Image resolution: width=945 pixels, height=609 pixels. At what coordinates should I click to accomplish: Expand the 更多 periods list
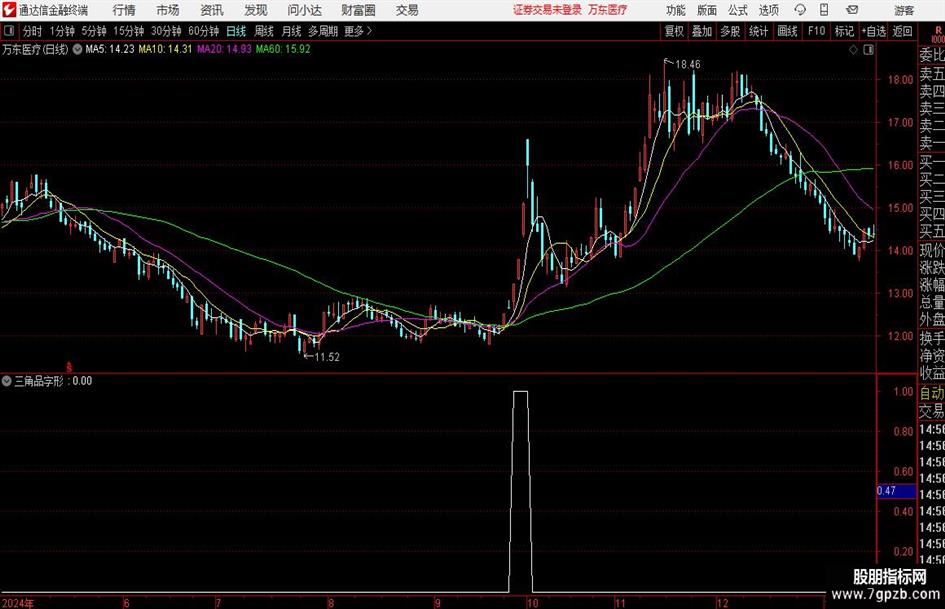pyautogui.click(x=358, y=31)
